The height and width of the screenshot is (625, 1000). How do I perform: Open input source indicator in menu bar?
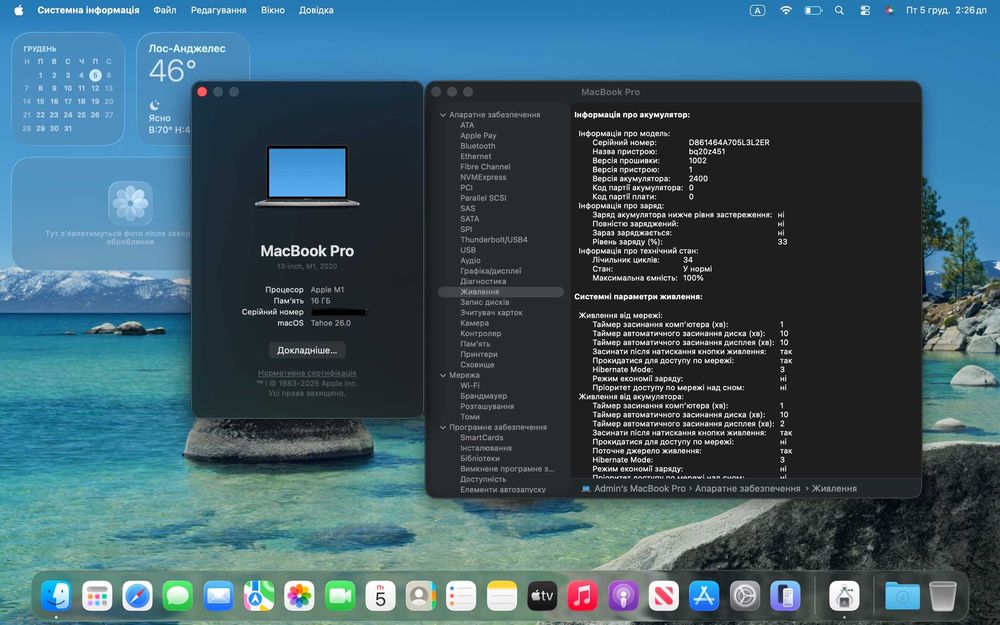[x=757, y=10]
